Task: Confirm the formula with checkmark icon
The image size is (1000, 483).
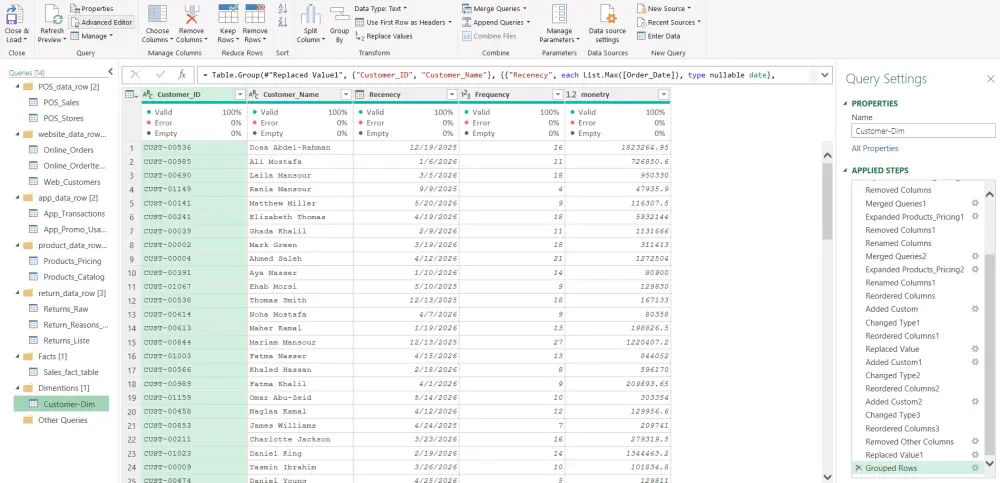Action: point(161,75)
